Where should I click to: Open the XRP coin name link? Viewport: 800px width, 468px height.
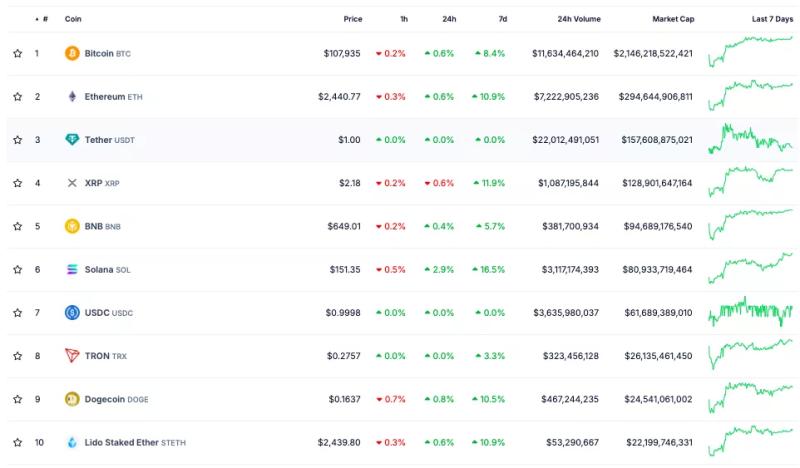[x=102, y=183]
